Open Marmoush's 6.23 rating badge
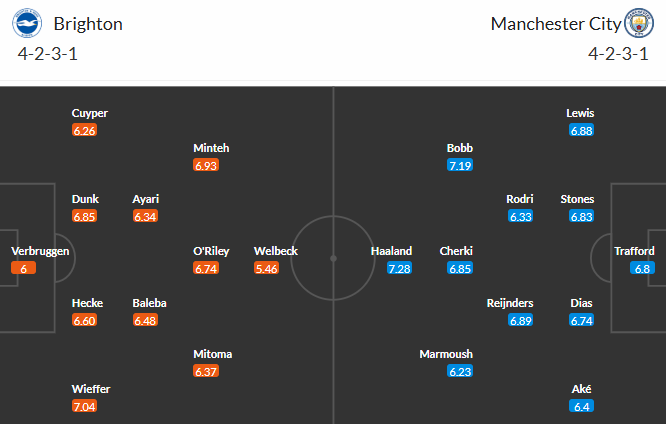666x424 pixels. tap(460, 371)
